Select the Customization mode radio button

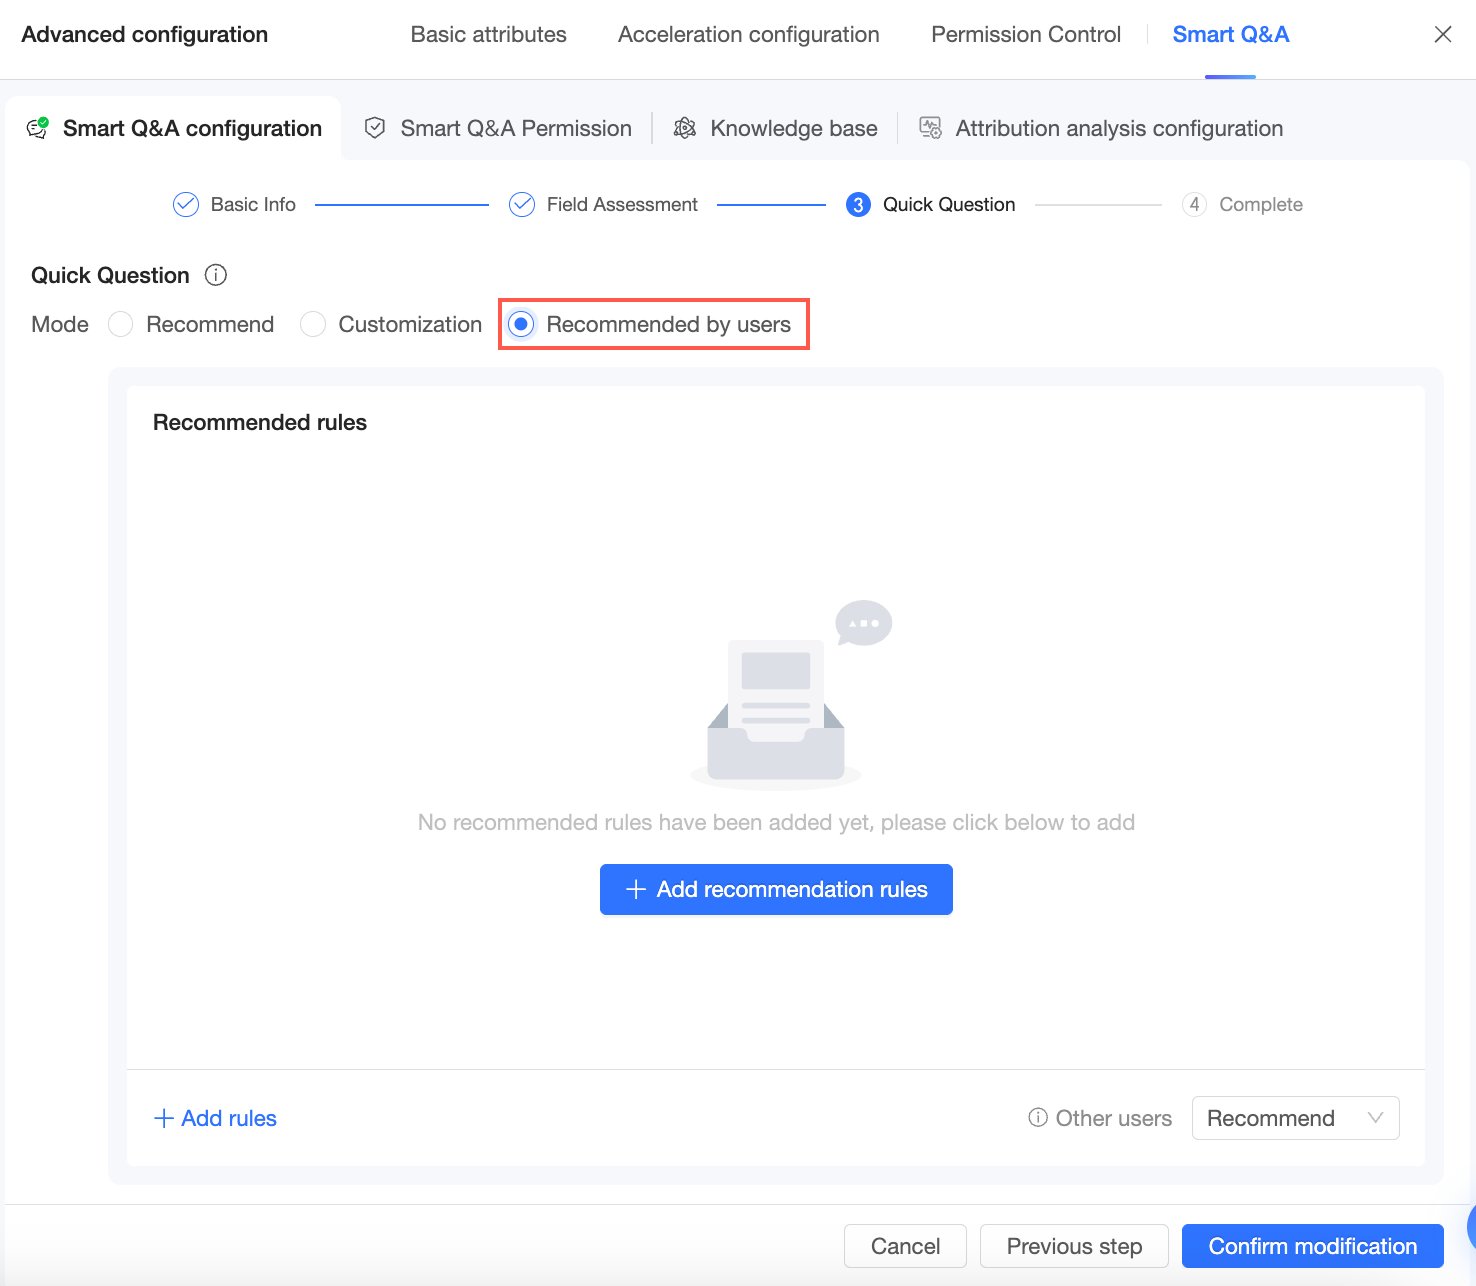point(313,324)
